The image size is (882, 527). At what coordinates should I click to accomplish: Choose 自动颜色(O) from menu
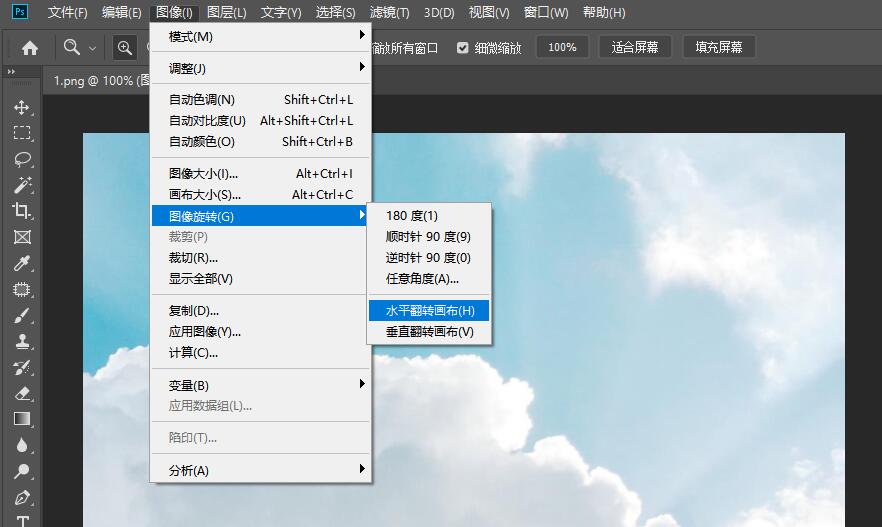pyautogui.click(x=261, y=141)
